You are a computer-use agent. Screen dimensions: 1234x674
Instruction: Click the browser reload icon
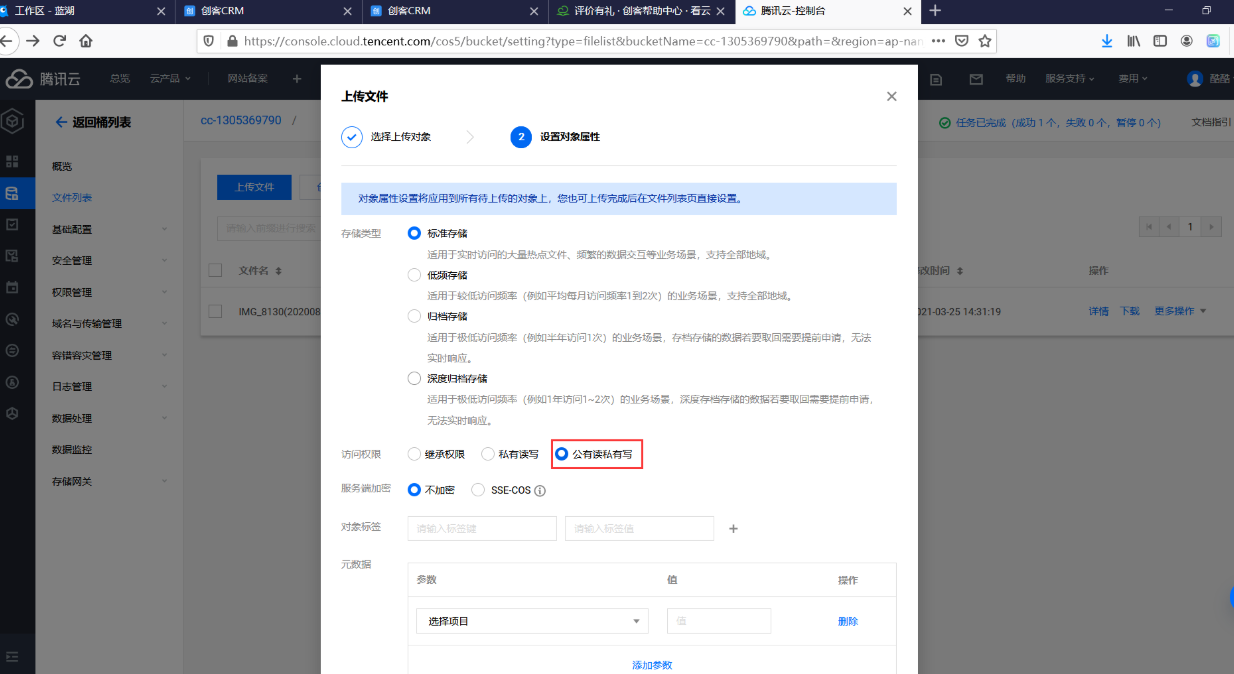pyautogui.click(x=59, y=41)
